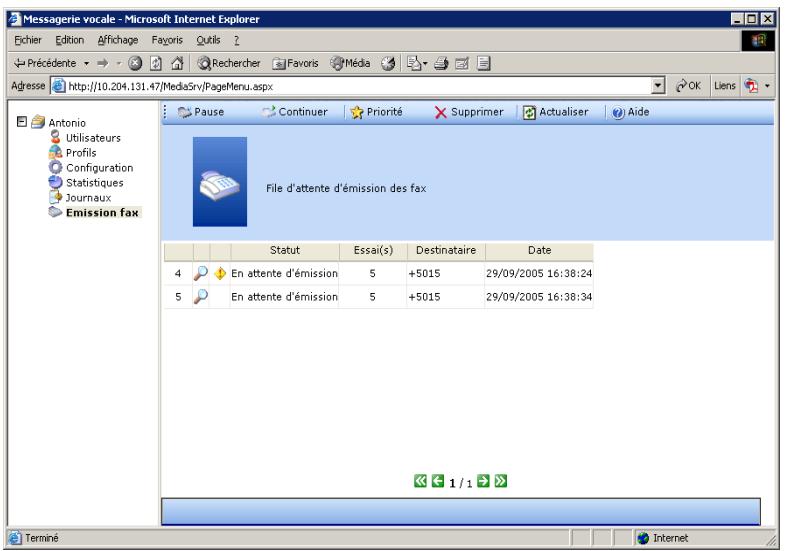Open the browser Favoris panel button
Viewport: 785px width, 551px height.
295,63
